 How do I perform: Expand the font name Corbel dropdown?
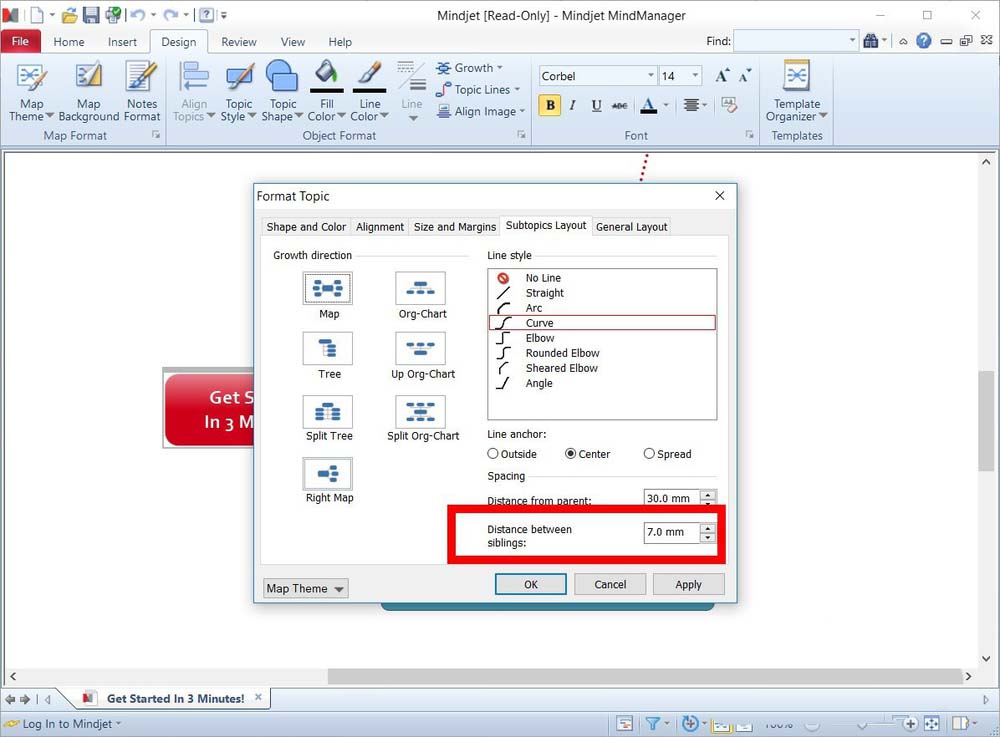651,75
